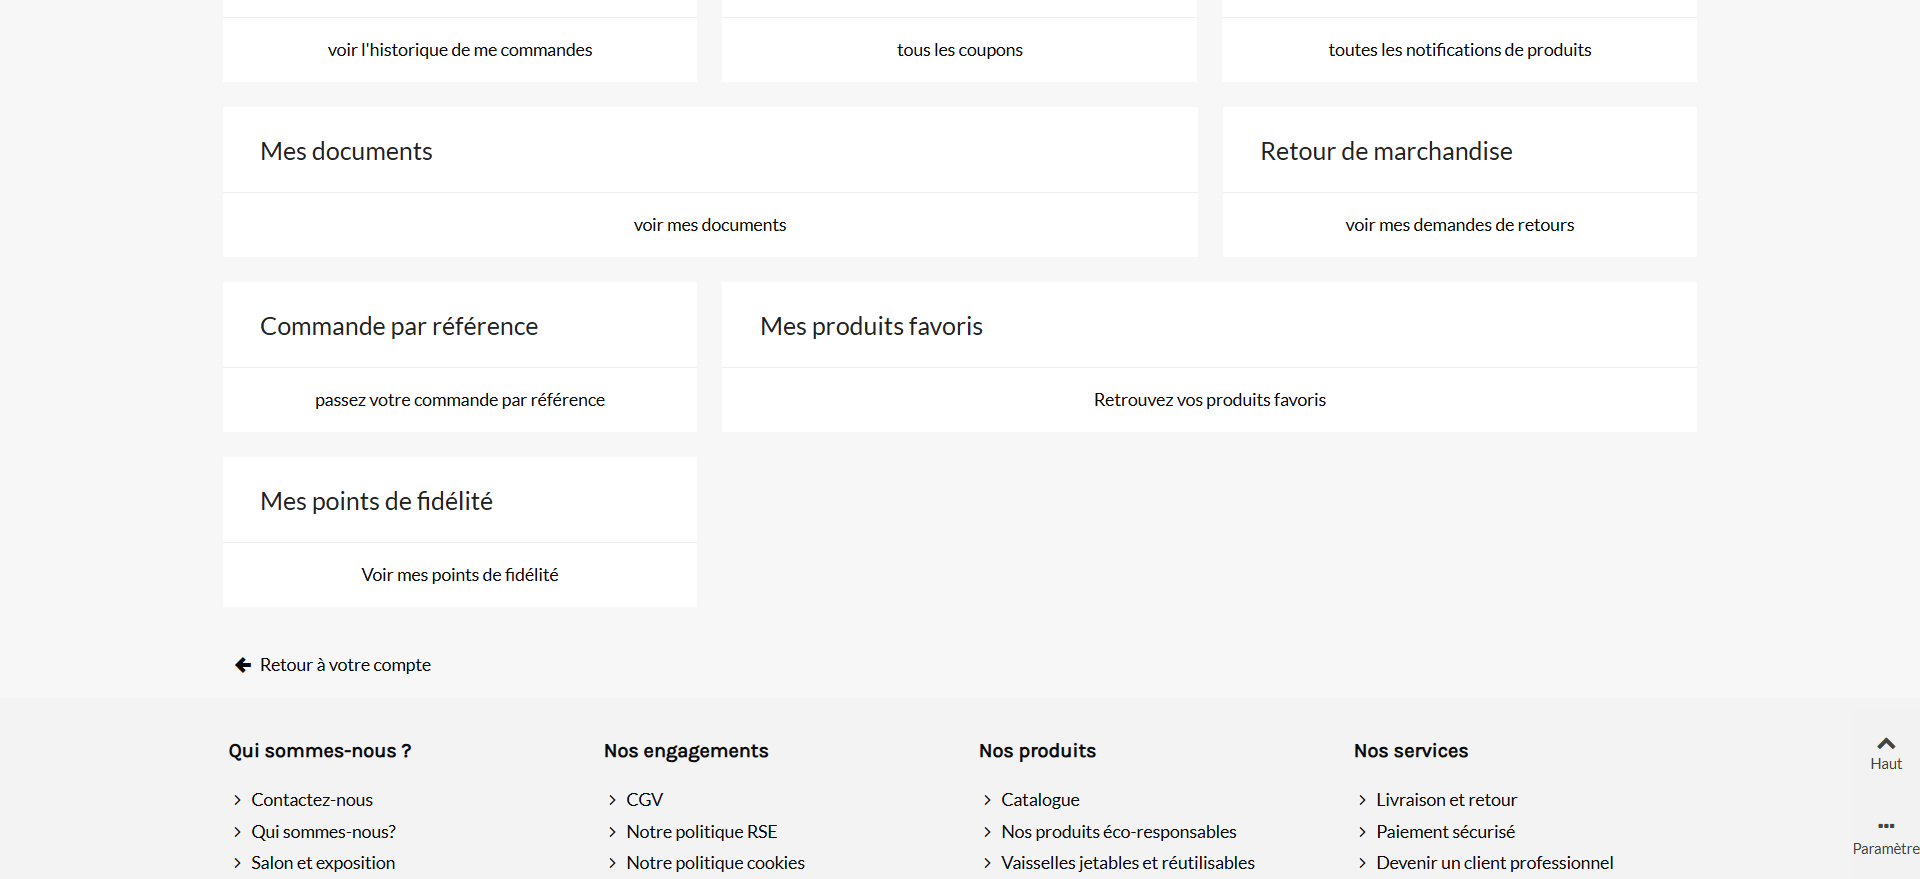The height and width of the screenshot is (879, 1920).
Task: Go to Contactez-nous in footer
Action: tap(312, 800)
